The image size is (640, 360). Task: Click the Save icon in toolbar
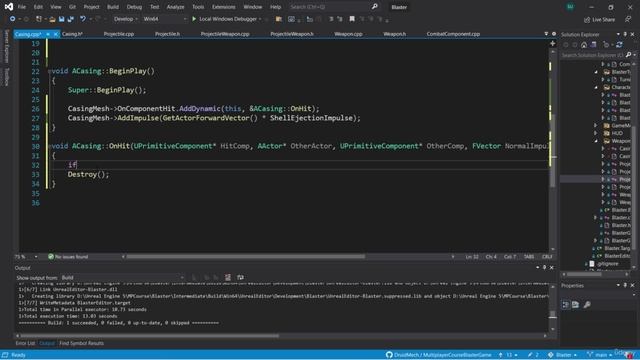pyautogui.click(x=61, y=19)
